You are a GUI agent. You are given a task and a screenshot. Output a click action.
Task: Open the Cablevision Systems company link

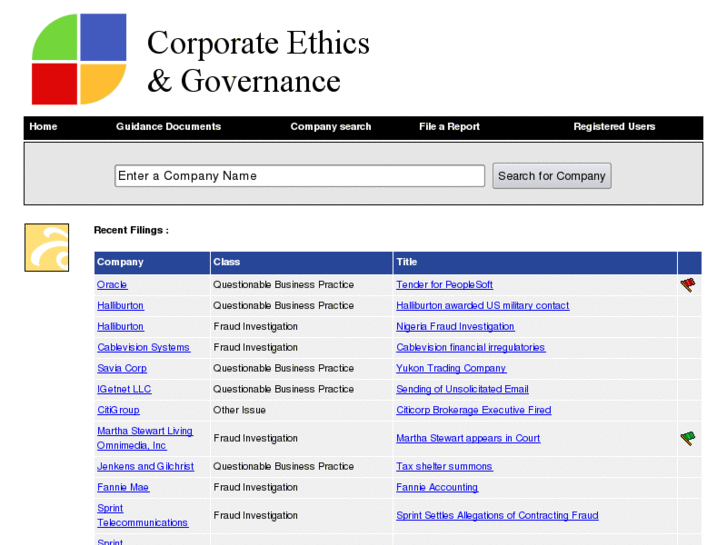coord(144,347)
